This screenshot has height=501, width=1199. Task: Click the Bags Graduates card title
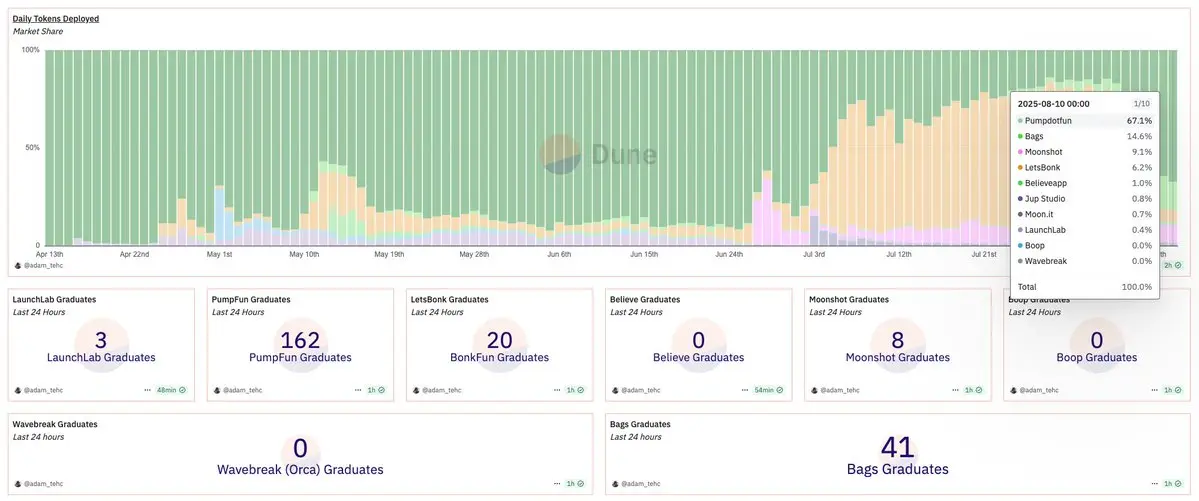[x=640, y=424]
